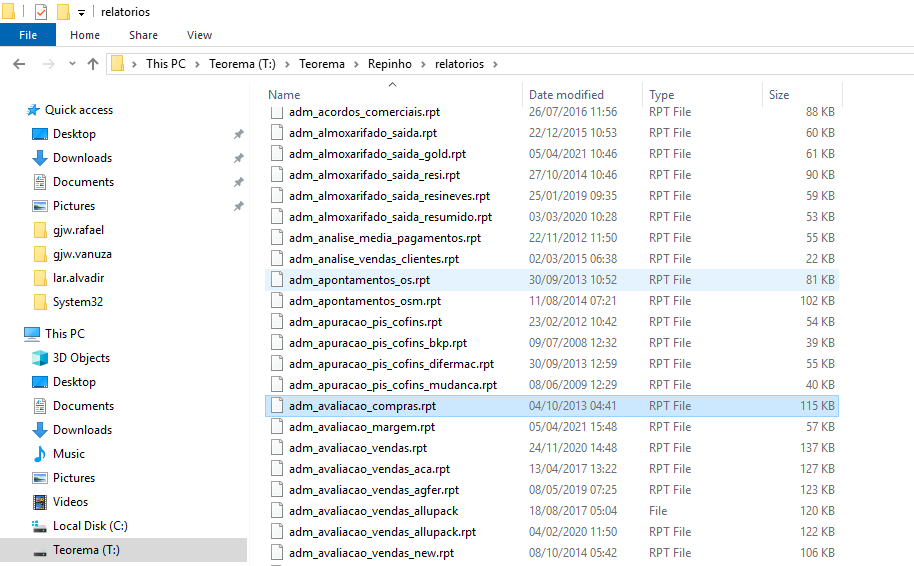Select adm_analise_media_pagamentos.rpt
The height and width of the screenshot is (566, 914).
pyautogui.click(x=385, y=238)
